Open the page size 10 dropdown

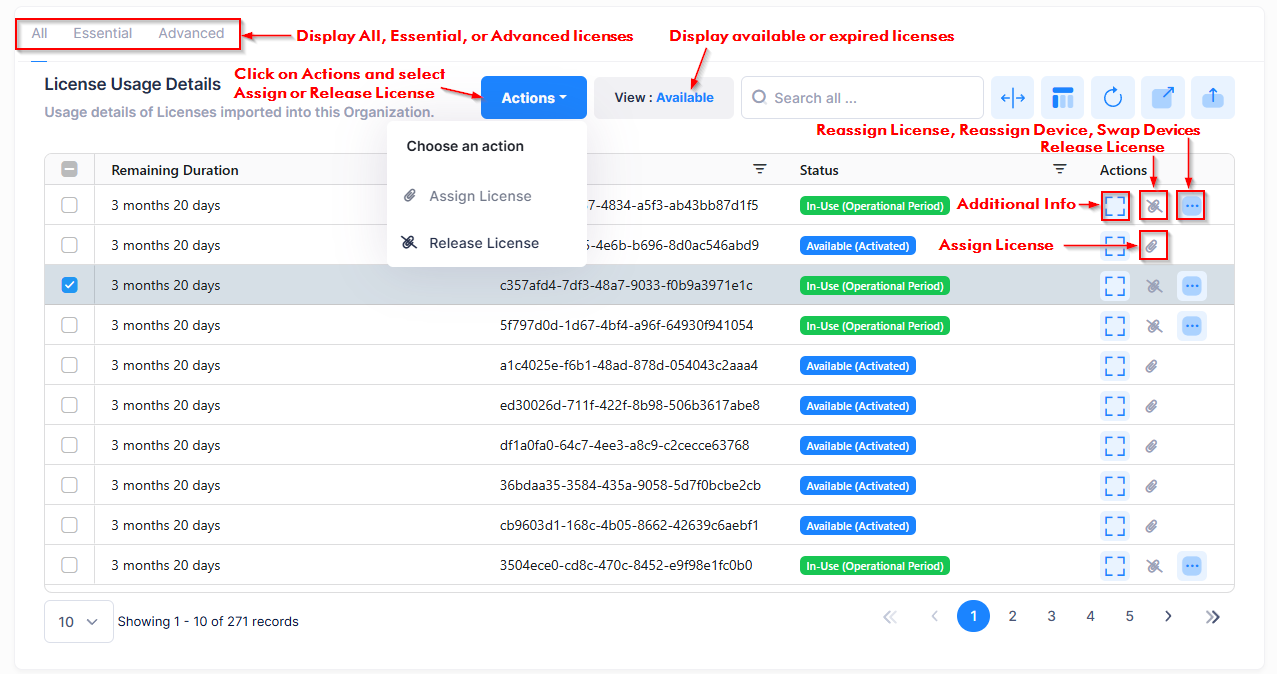coord(78,621)
